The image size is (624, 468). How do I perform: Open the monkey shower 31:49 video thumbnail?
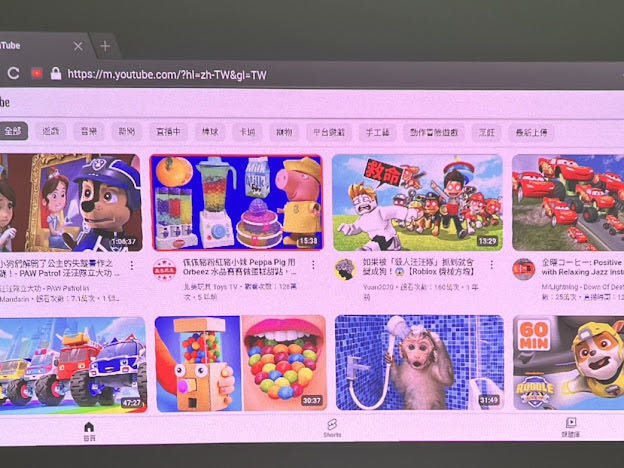(419, 363)
